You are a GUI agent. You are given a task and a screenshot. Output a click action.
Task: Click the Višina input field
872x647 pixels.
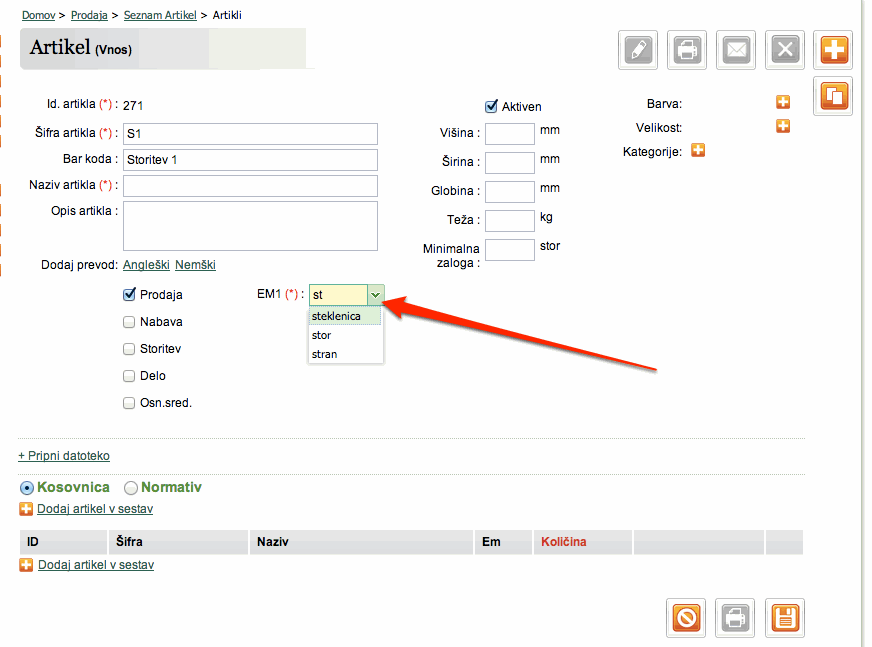coord(510,134)
